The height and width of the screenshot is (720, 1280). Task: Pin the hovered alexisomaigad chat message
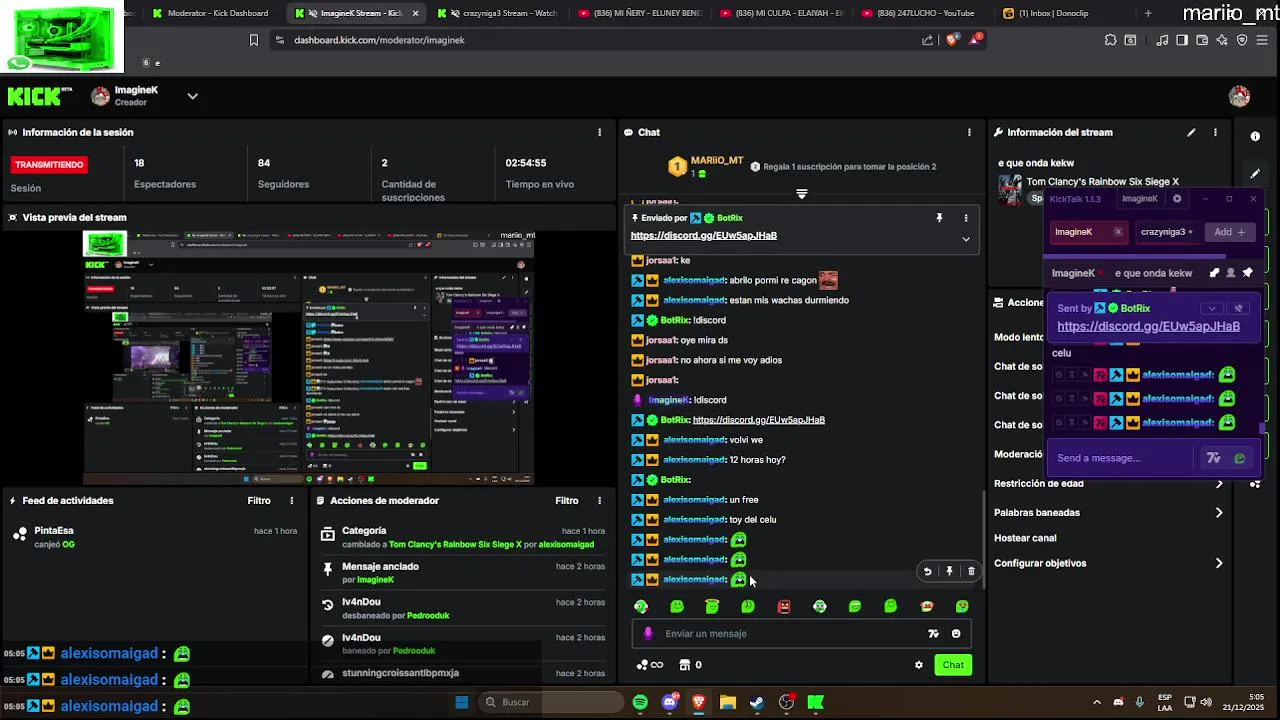coord(949,571)
